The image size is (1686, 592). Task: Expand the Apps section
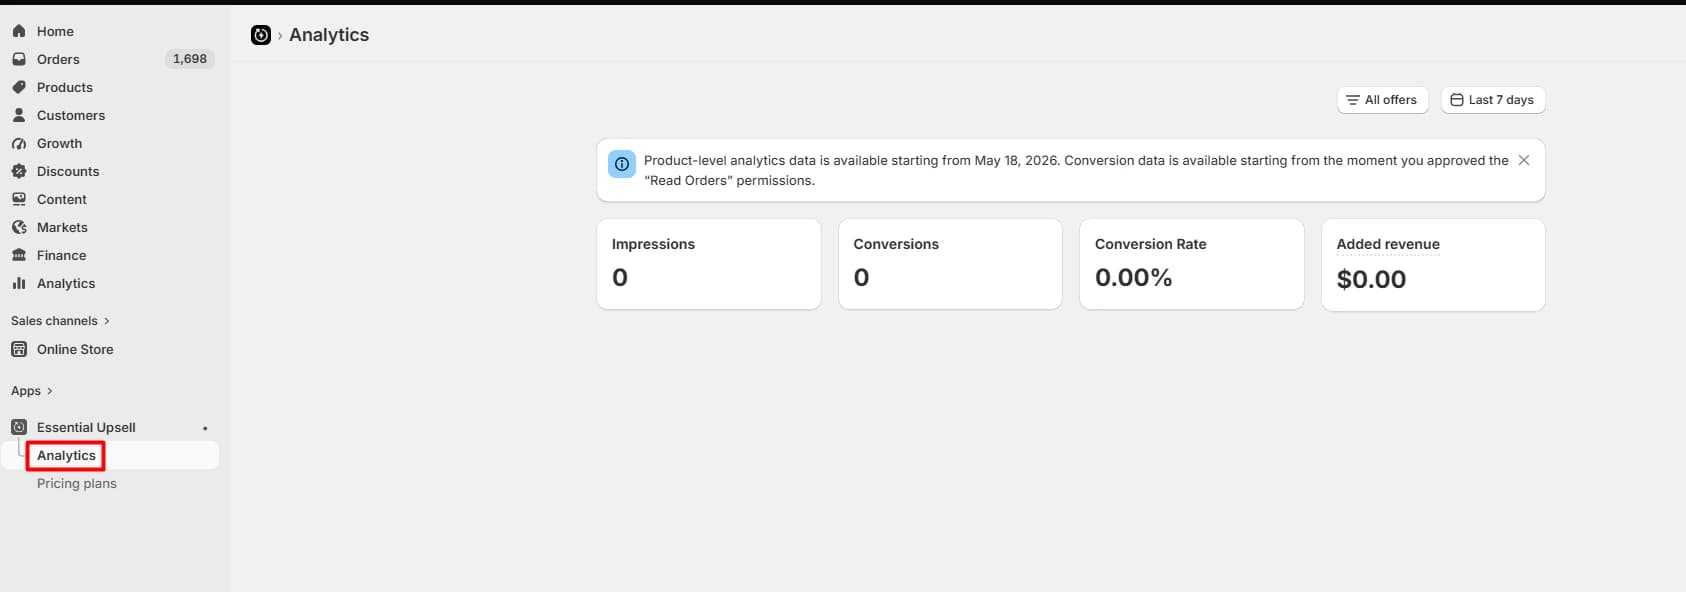32,391
